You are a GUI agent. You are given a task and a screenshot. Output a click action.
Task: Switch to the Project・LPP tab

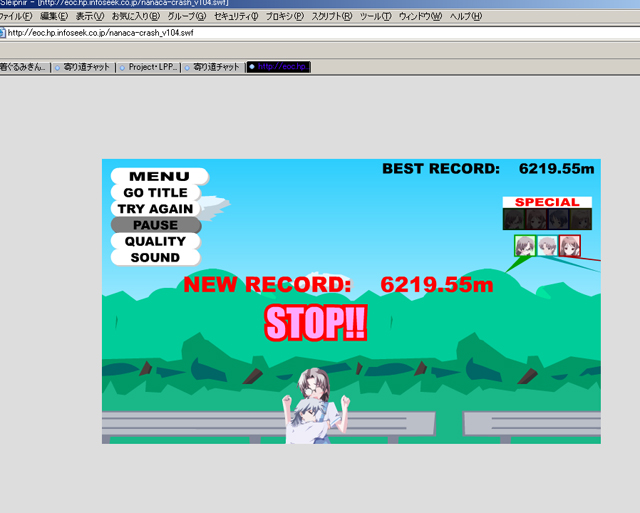tap(149, 67)
